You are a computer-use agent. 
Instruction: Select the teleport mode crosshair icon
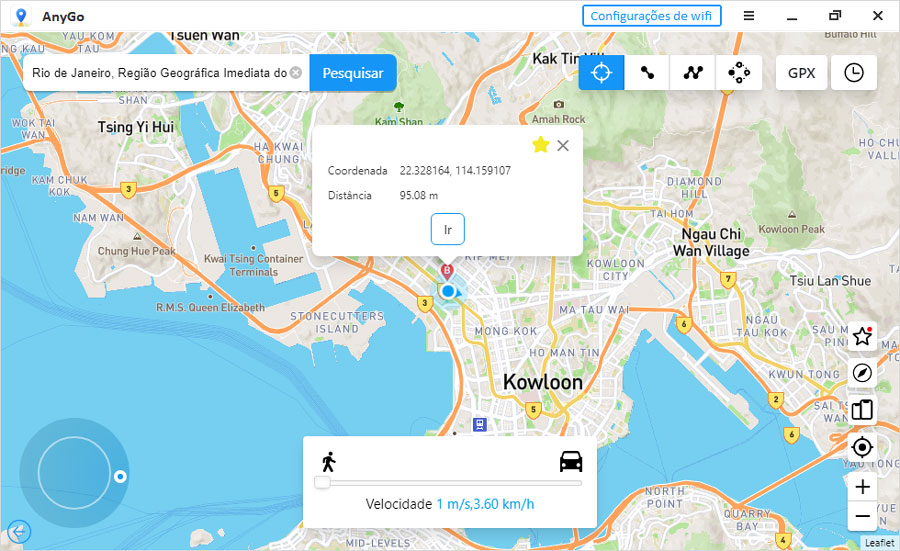point(601,73)
